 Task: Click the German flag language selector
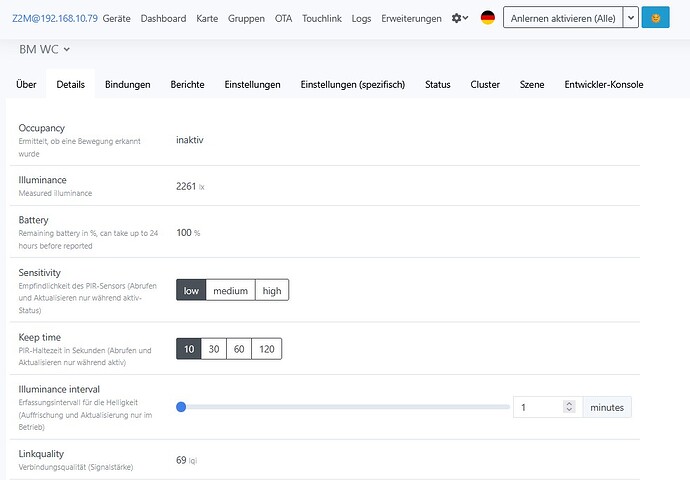(x=488, y=18)
